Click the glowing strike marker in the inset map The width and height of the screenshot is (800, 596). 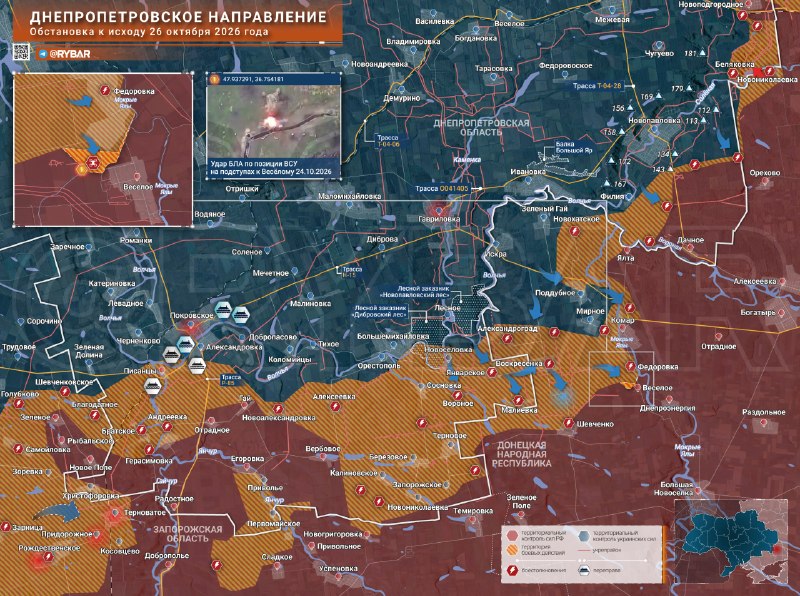80,168
